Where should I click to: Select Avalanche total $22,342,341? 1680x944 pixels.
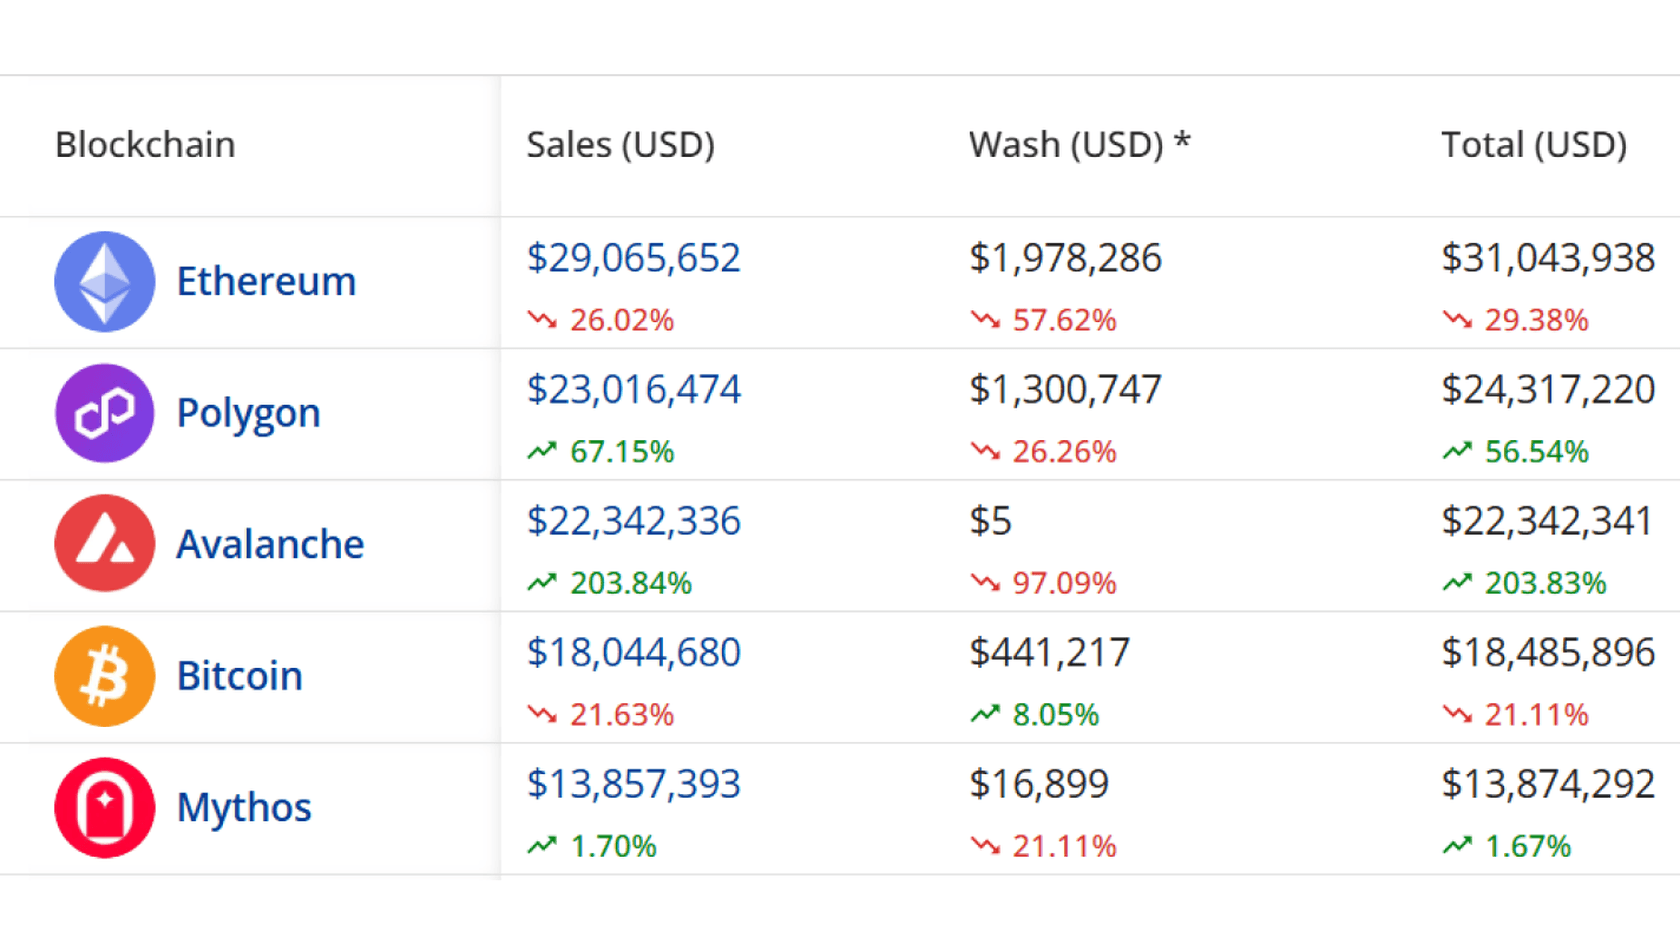point(1547,521)
